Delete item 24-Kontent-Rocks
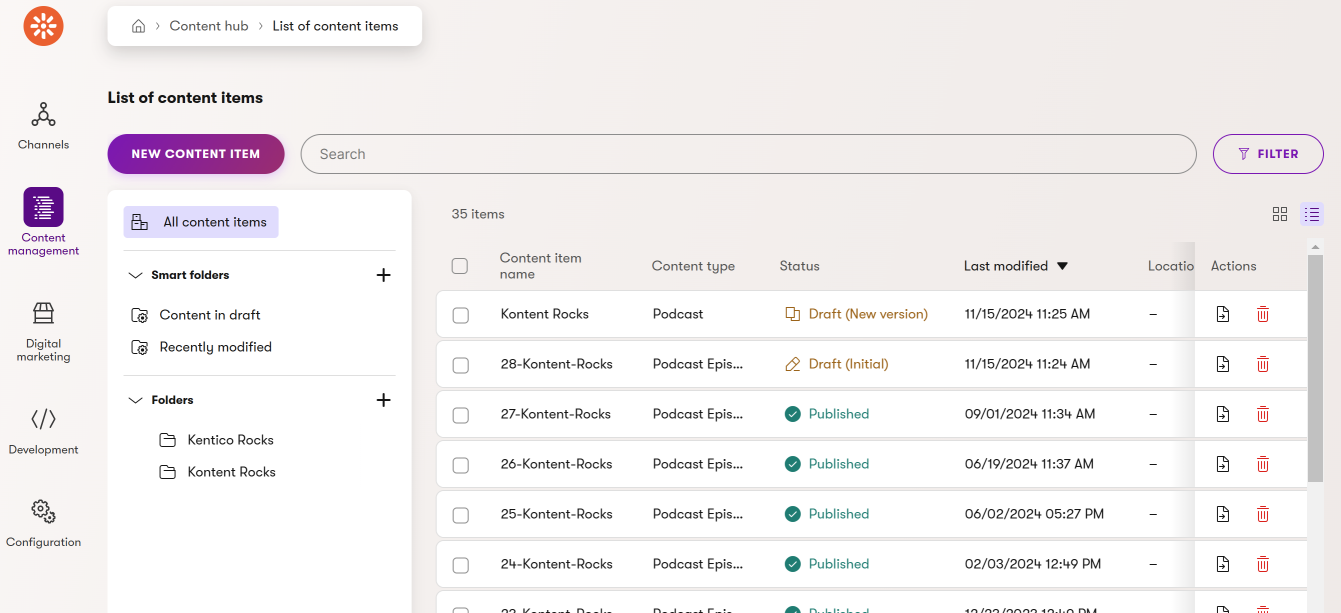 click(x=1263, y=564)
